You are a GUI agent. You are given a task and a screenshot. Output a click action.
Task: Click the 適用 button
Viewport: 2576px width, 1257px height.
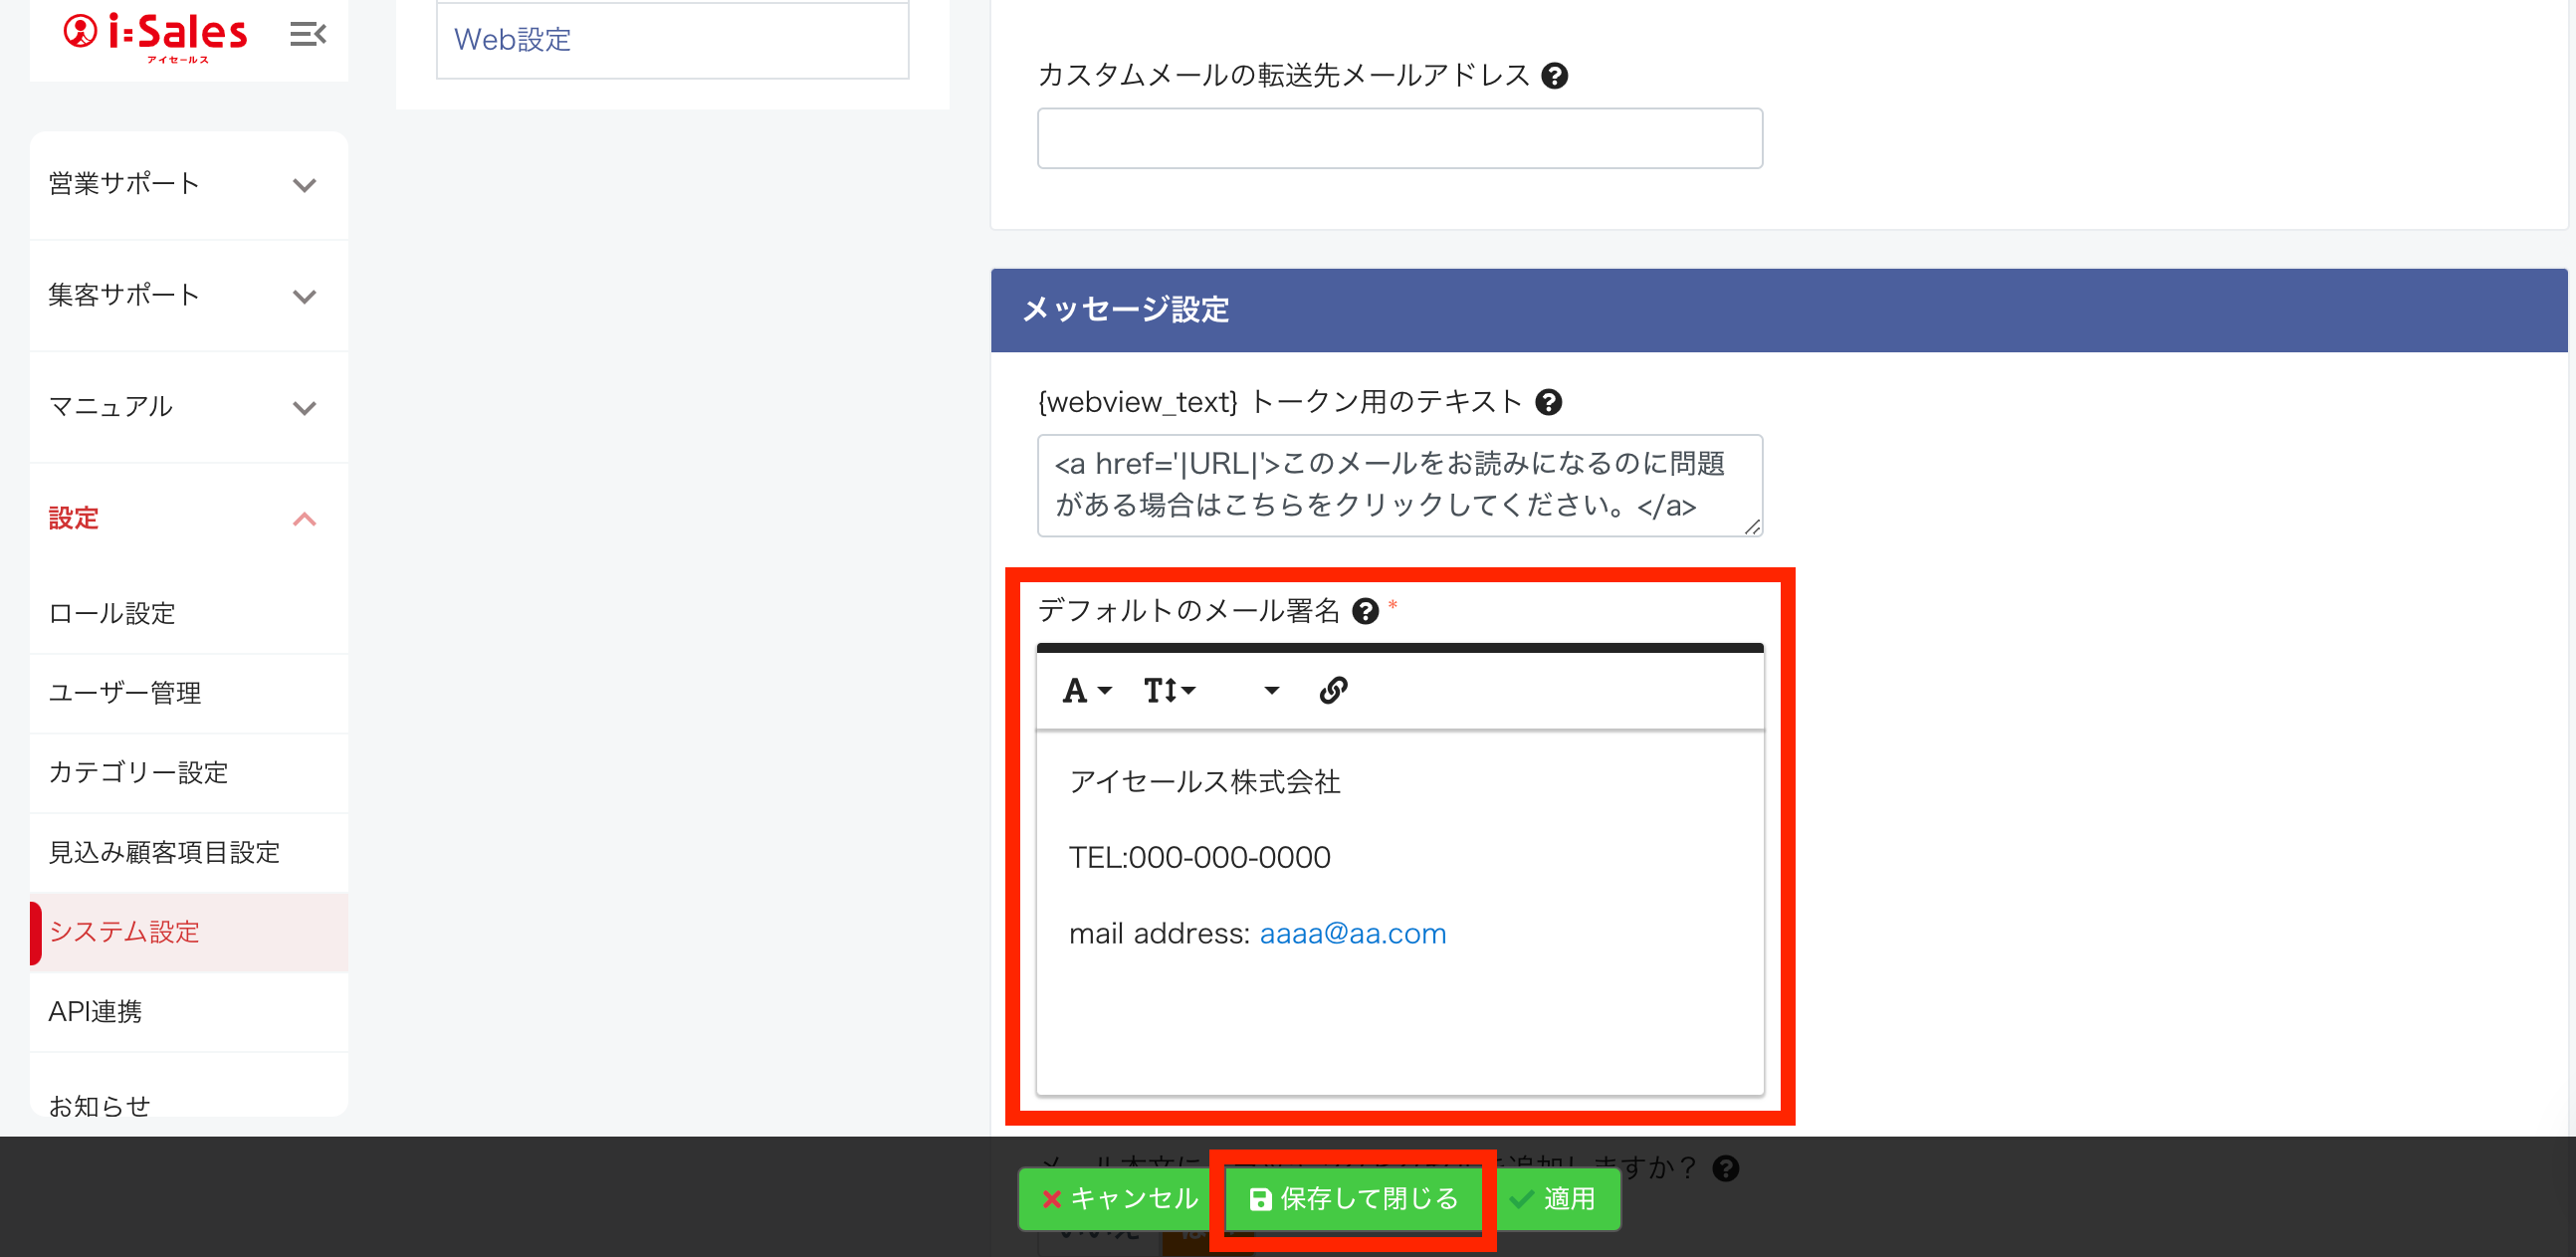coord(1554,1198)
